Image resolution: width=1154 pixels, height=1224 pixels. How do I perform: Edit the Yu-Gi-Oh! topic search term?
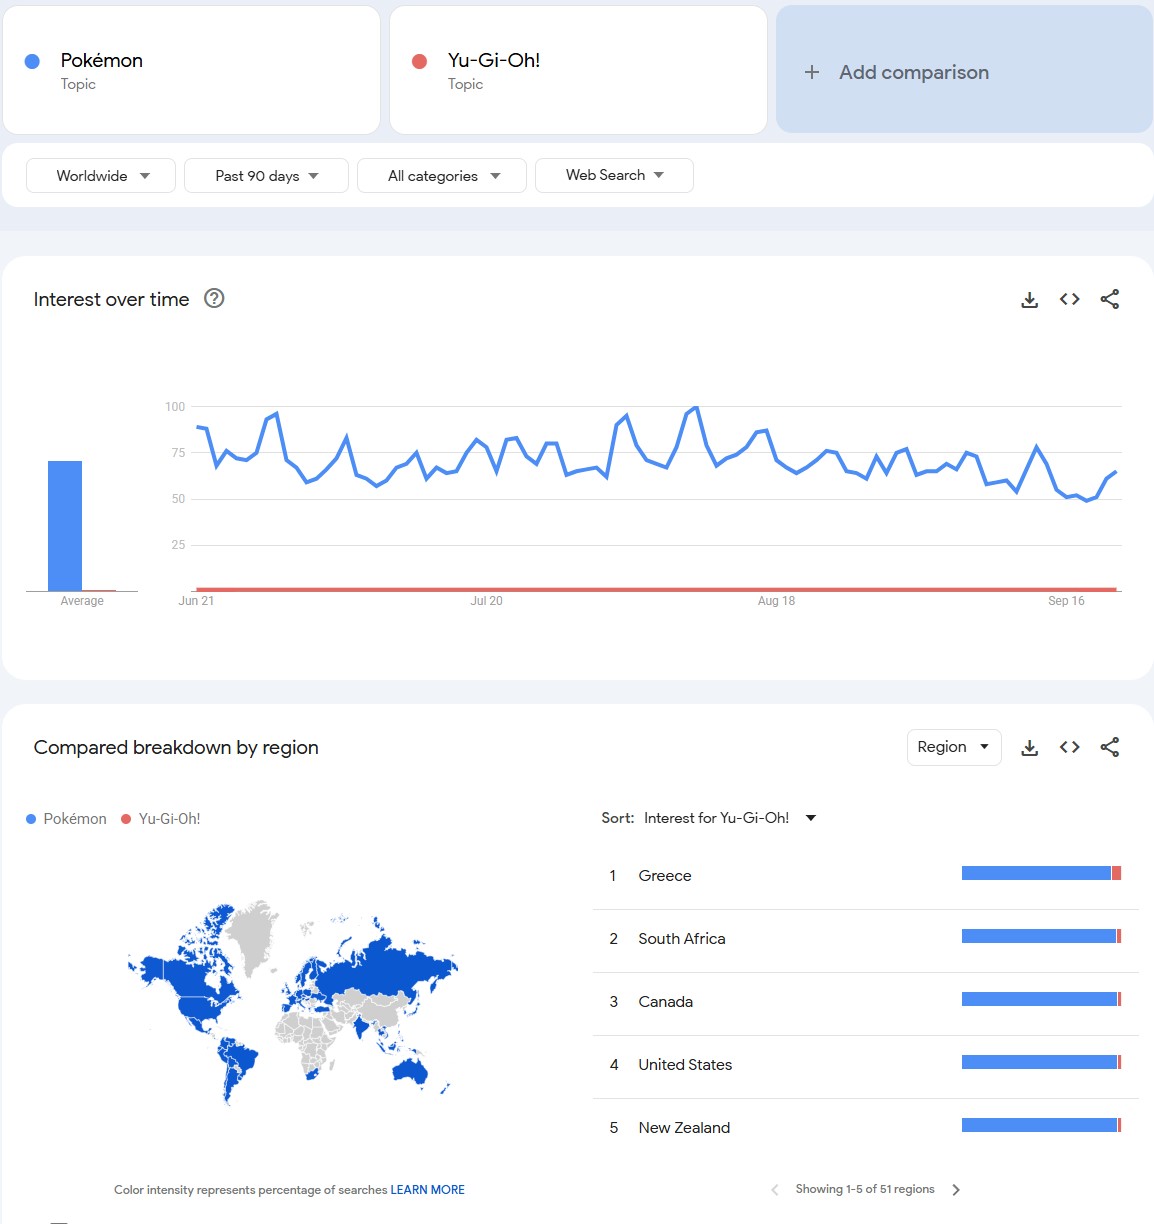click(578, 70)
